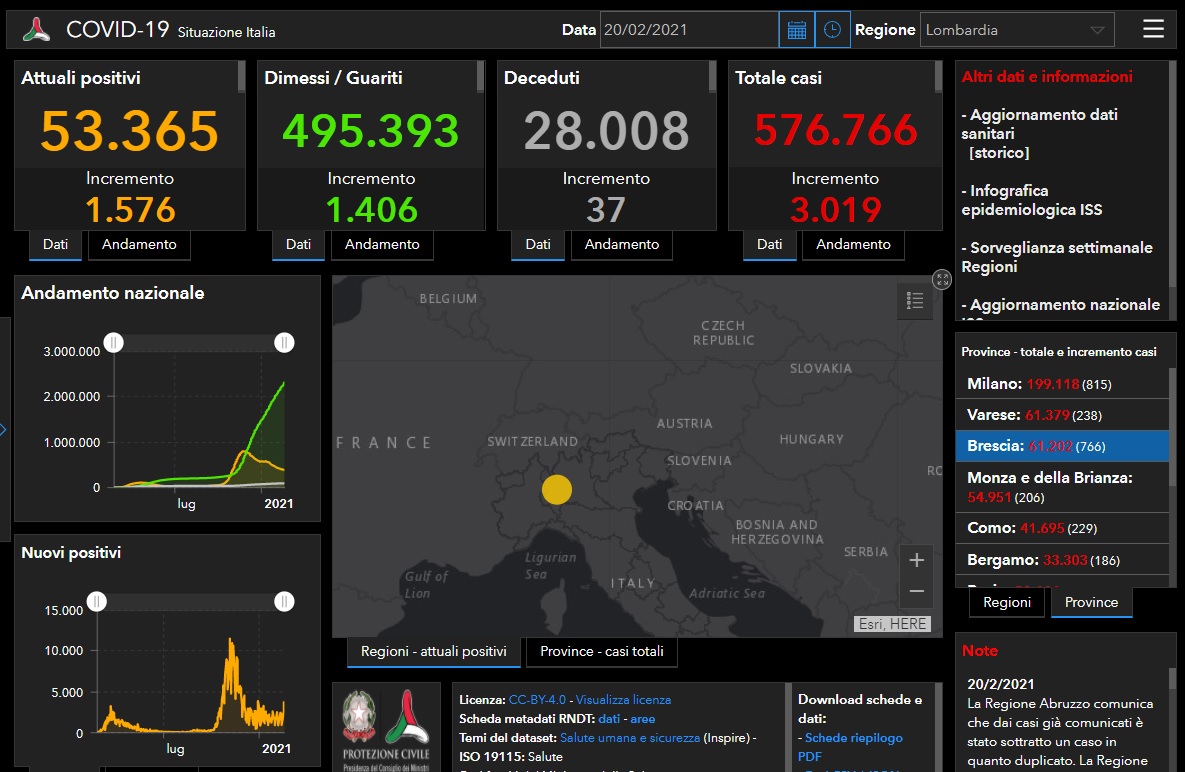Click right slider handle on Nuovi positivi chart

[x=285, y=601]
